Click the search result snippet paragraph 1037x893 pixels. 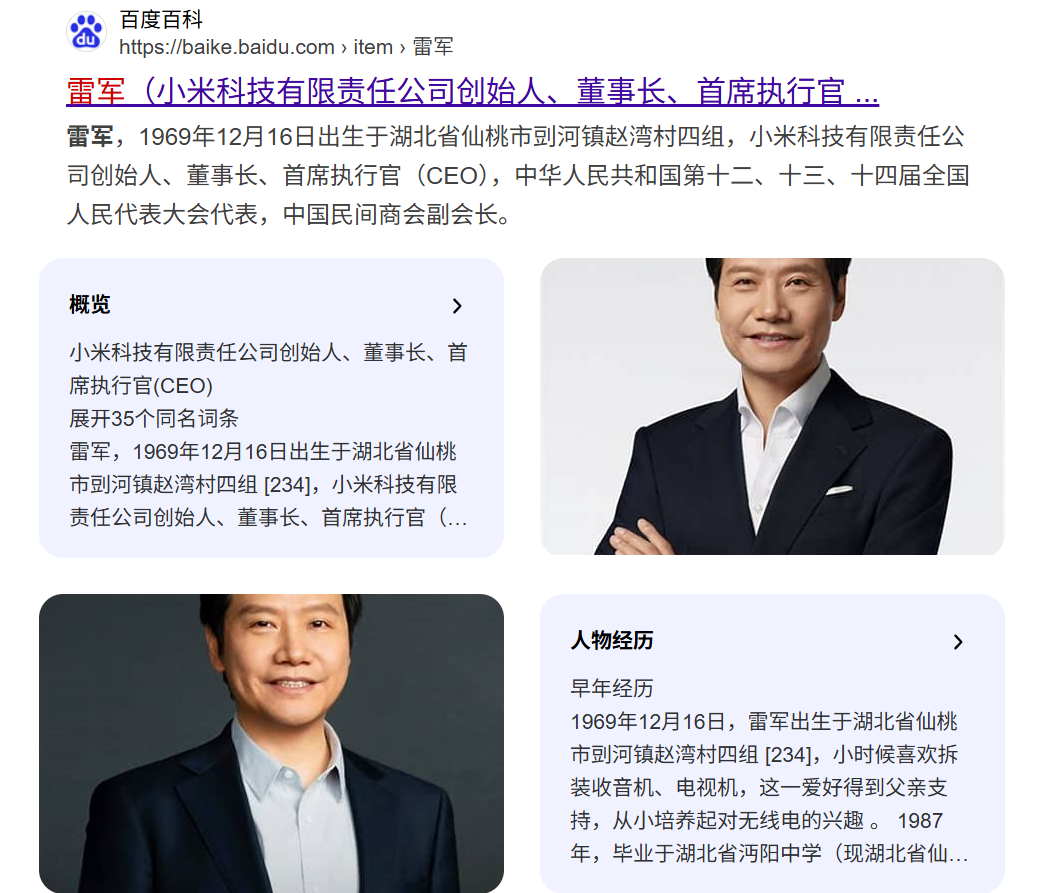pyautogui.click(x=518, y=175)
